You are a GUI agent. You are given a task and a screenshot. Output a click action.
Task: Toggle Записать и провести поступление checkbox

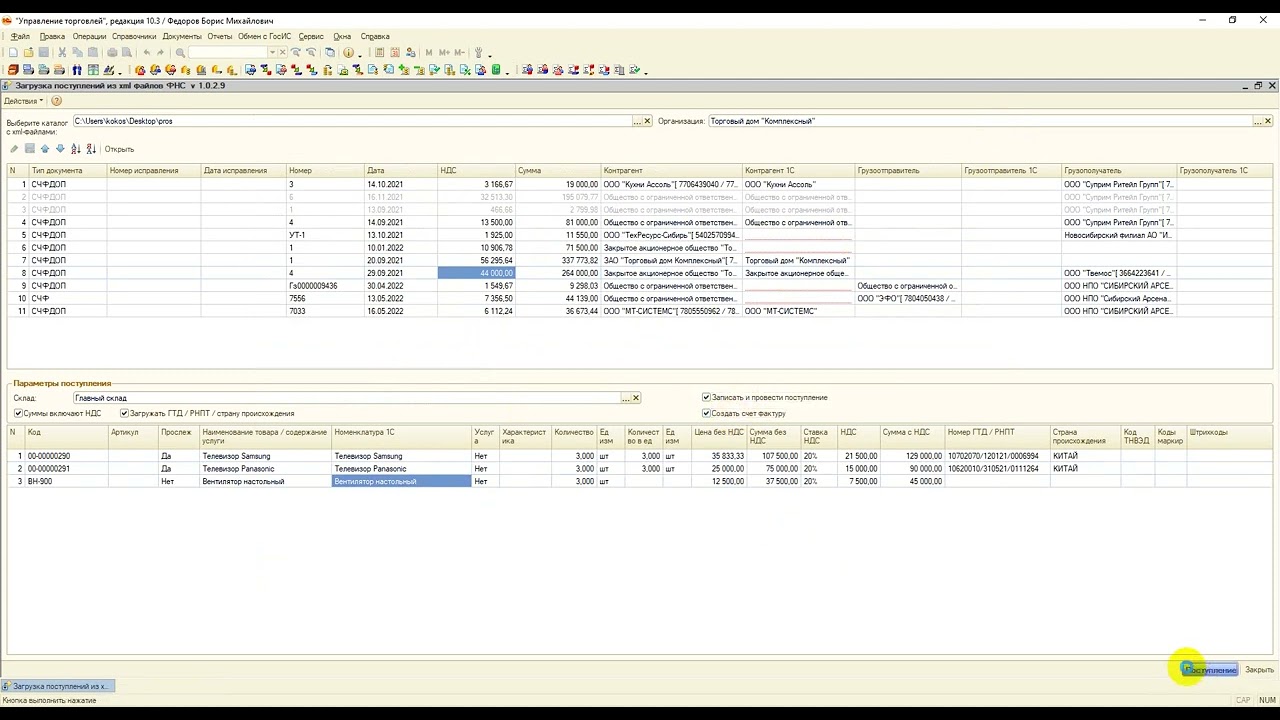[706, 397]
